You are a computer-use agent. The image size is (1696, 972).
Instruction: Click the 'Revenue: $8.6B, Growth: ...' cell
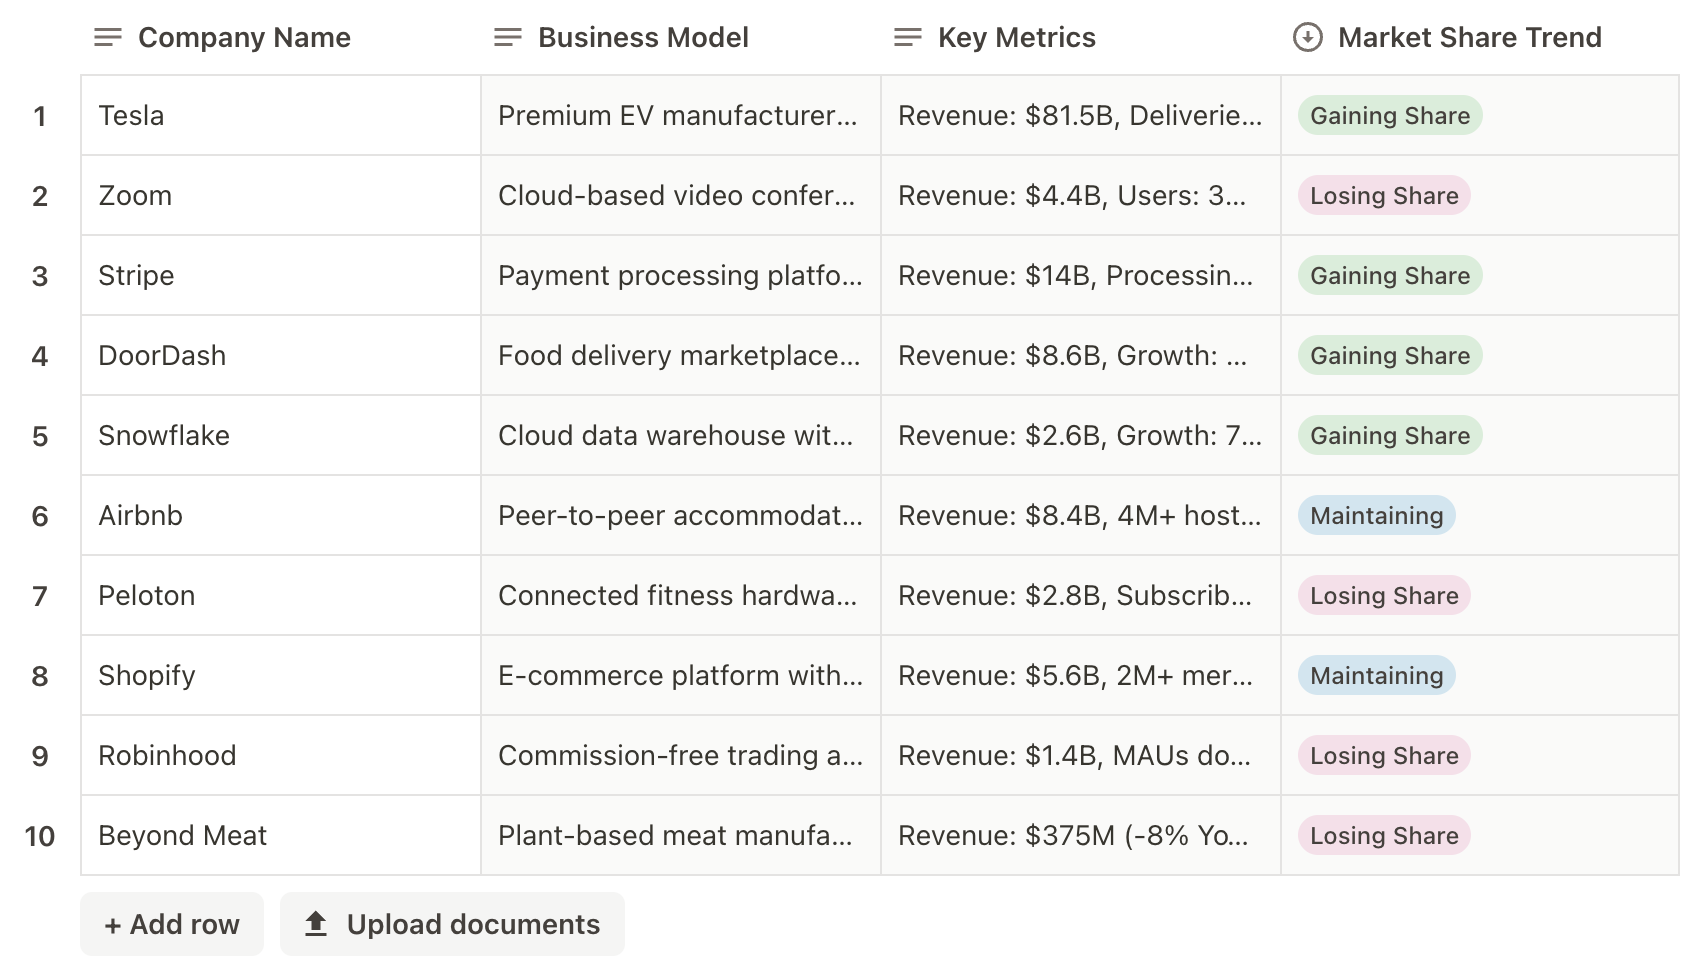1081,355
